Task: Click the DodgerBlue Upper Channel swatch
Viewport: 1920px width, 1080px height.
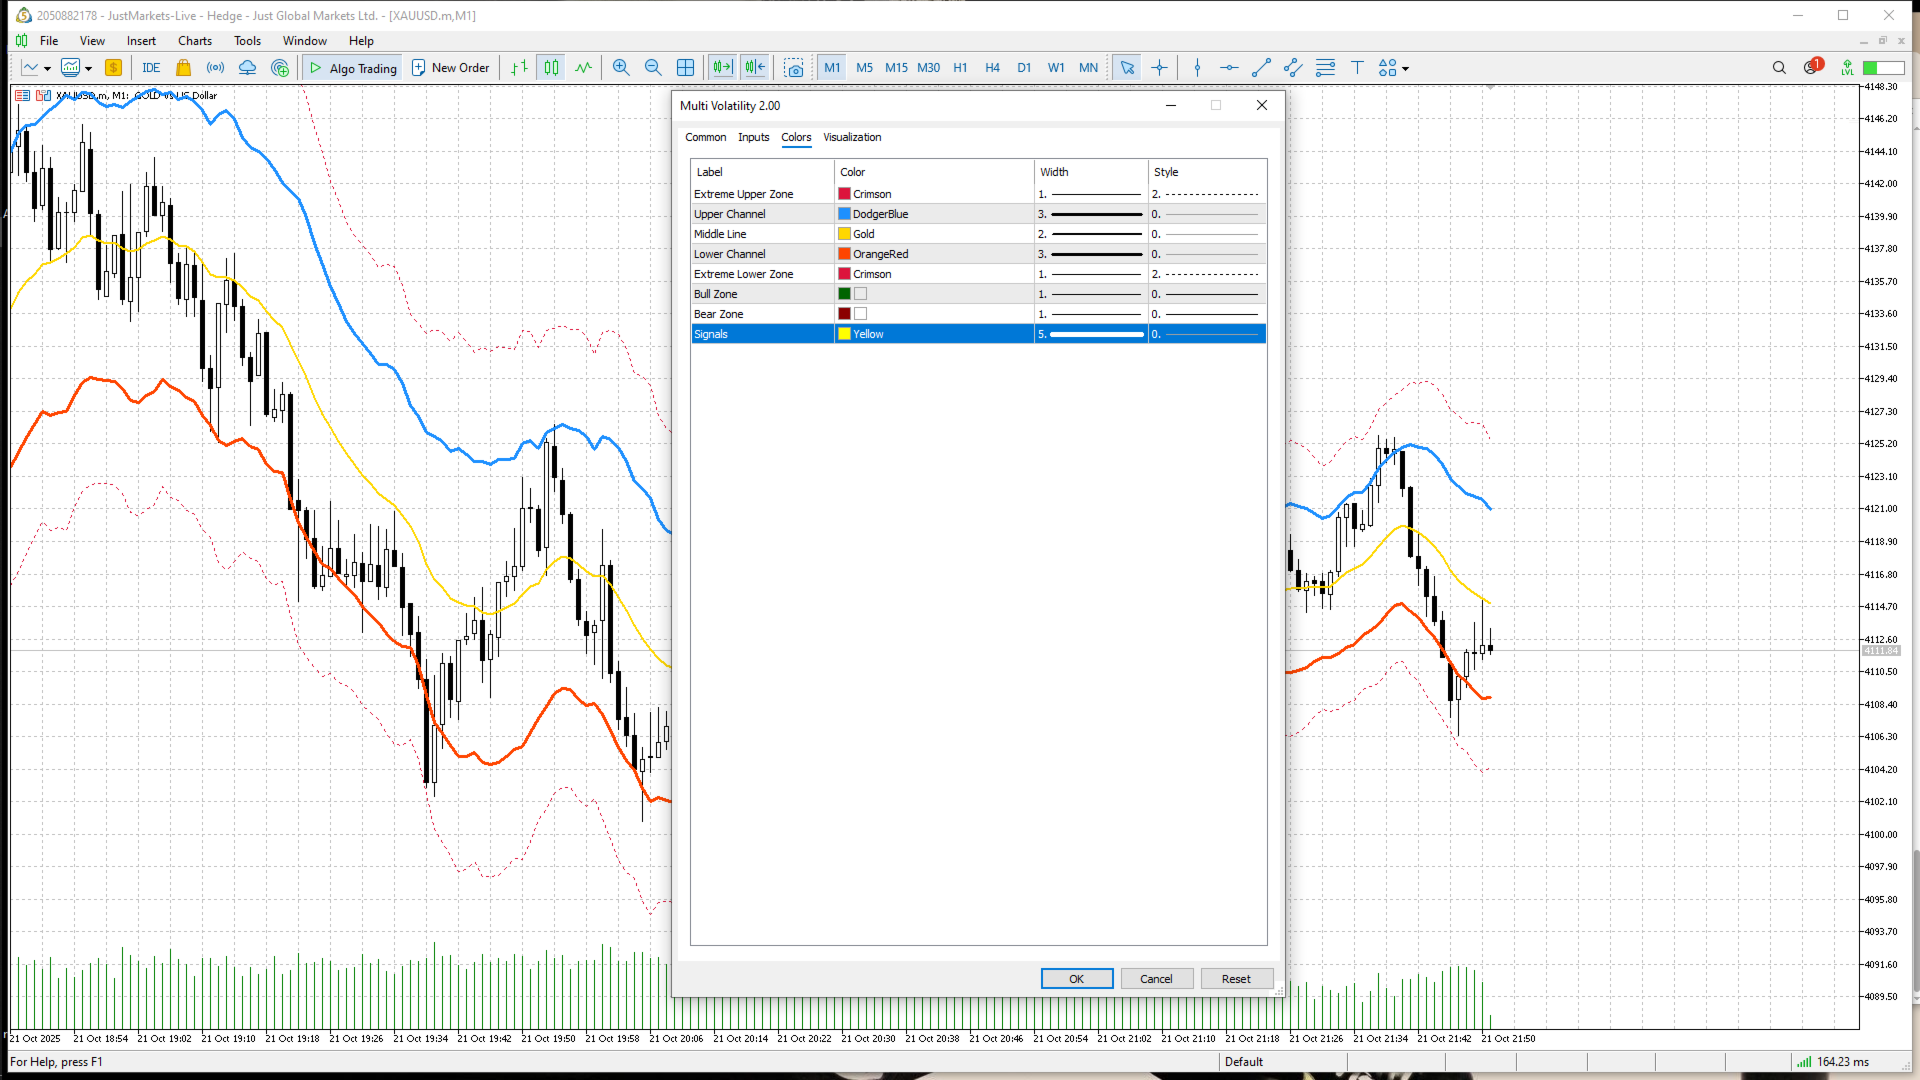Action: [845, 214]
